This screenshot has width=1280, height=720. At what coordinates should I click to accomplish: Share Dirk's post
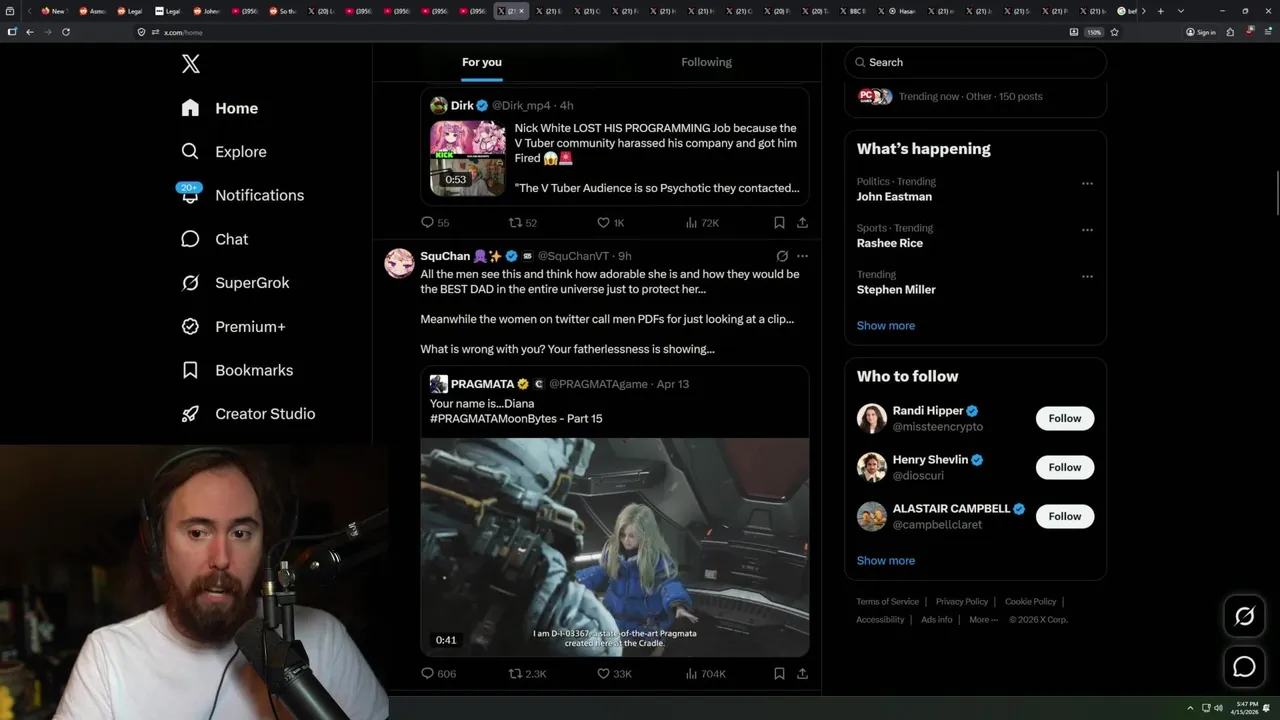pos(802,223)
